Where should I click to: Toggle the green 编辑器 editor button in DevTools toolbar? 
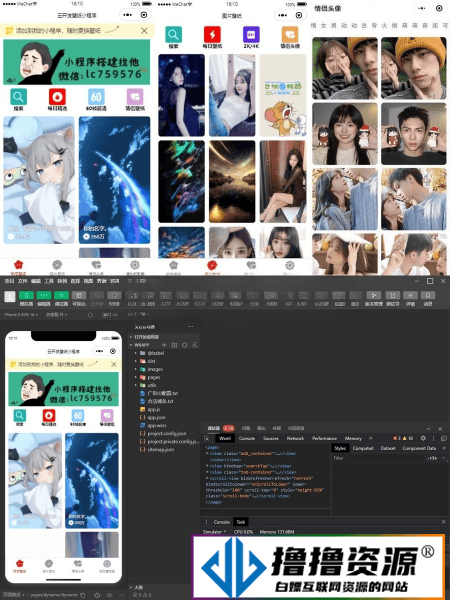tap(44, 295)
